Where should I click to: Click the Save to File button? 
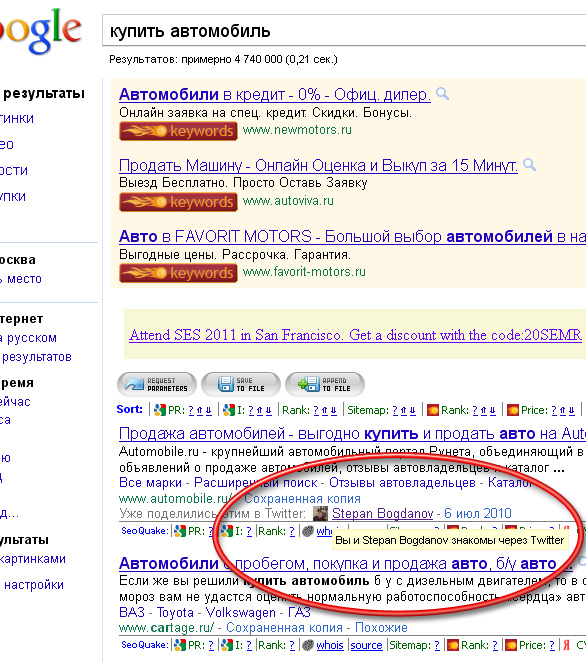241,384
